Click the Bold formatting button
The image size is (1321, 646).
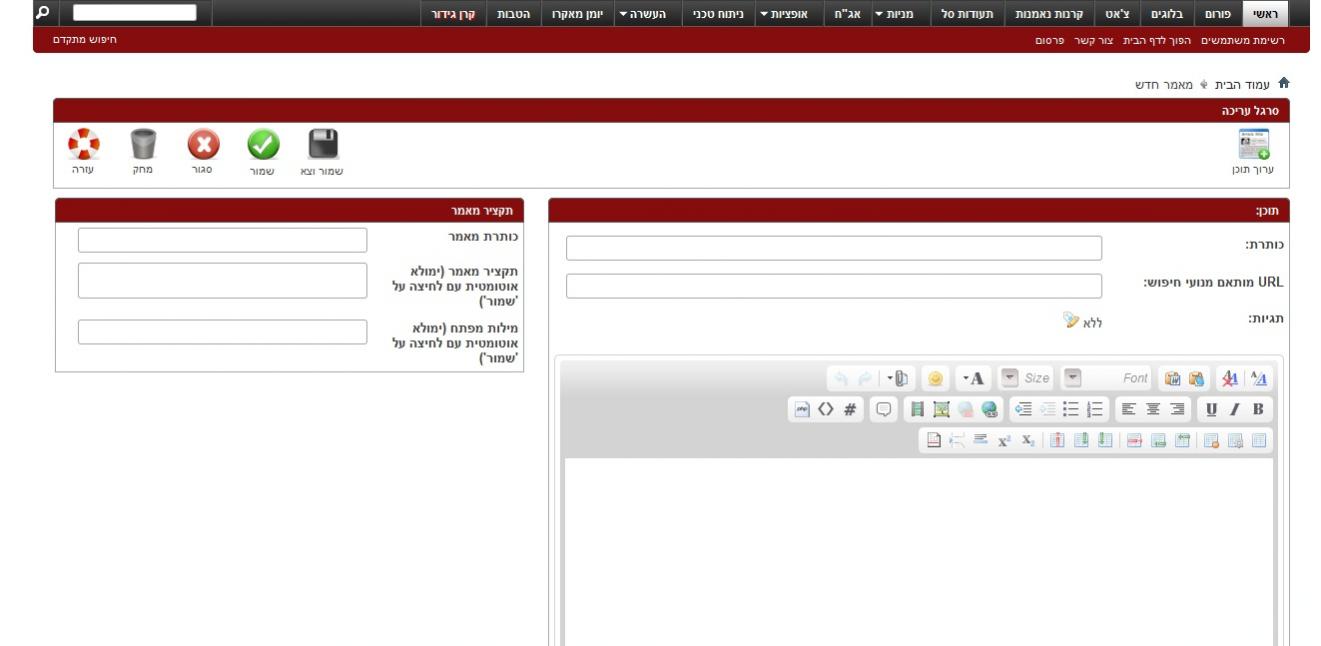(x=1258, y=409)
